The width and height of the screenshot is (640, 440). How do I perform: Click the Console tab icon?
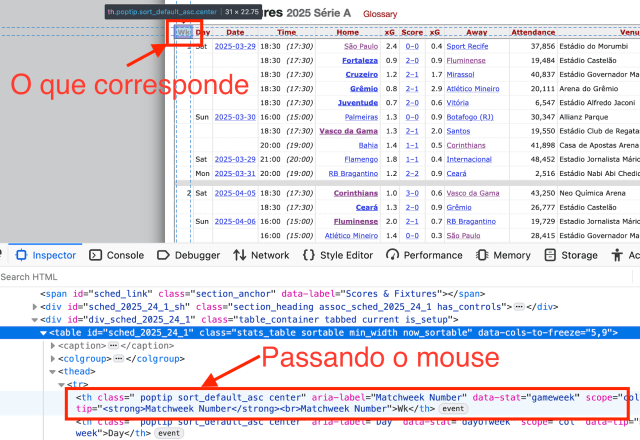coord(95,255)
